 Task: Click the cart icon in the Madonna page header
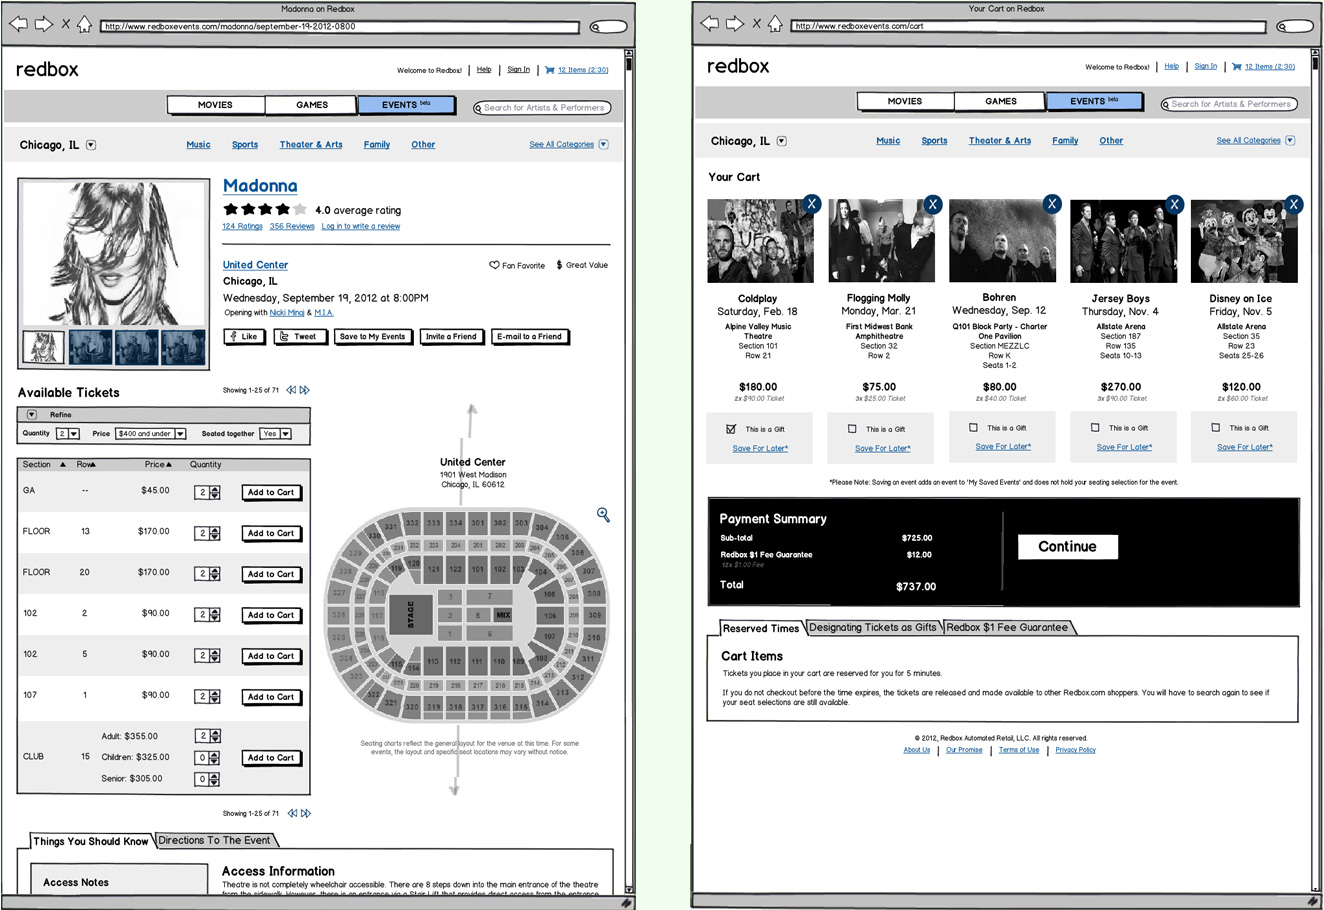coord(550,70)
